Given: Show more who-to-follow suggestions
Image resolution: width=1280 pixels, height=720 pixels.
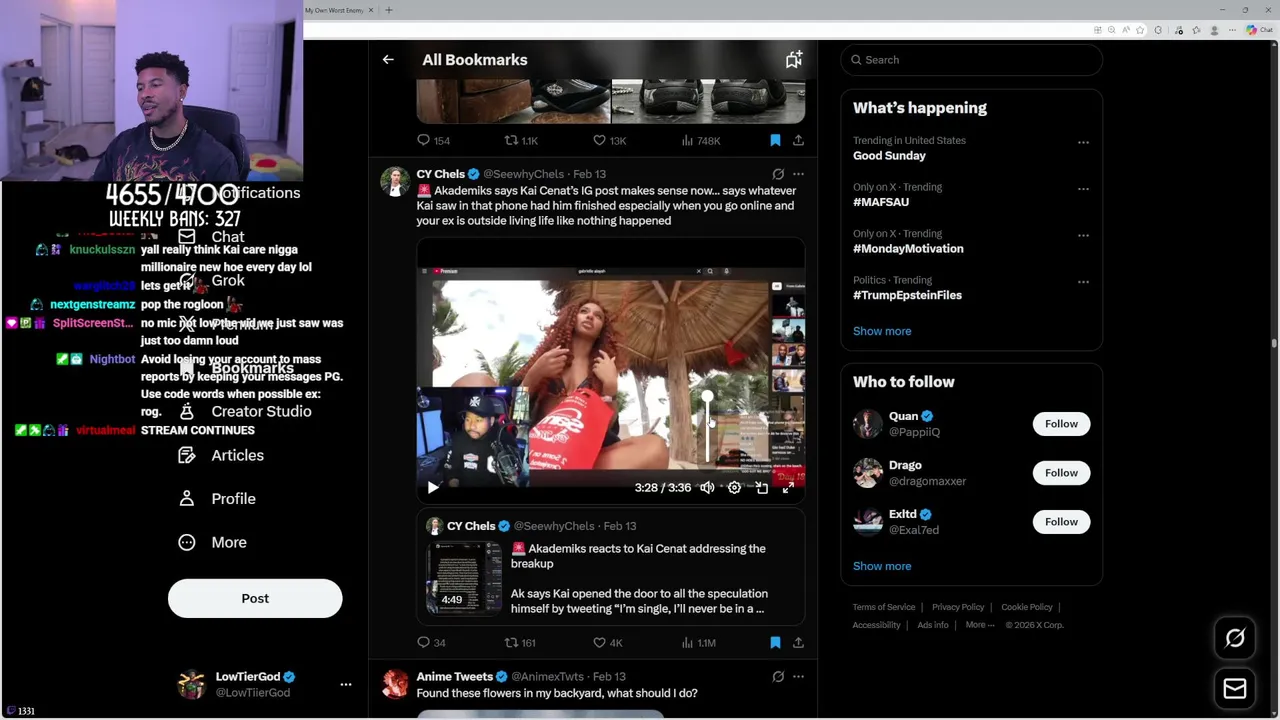Looking at the screenshot, I should [x=882, y=566].
